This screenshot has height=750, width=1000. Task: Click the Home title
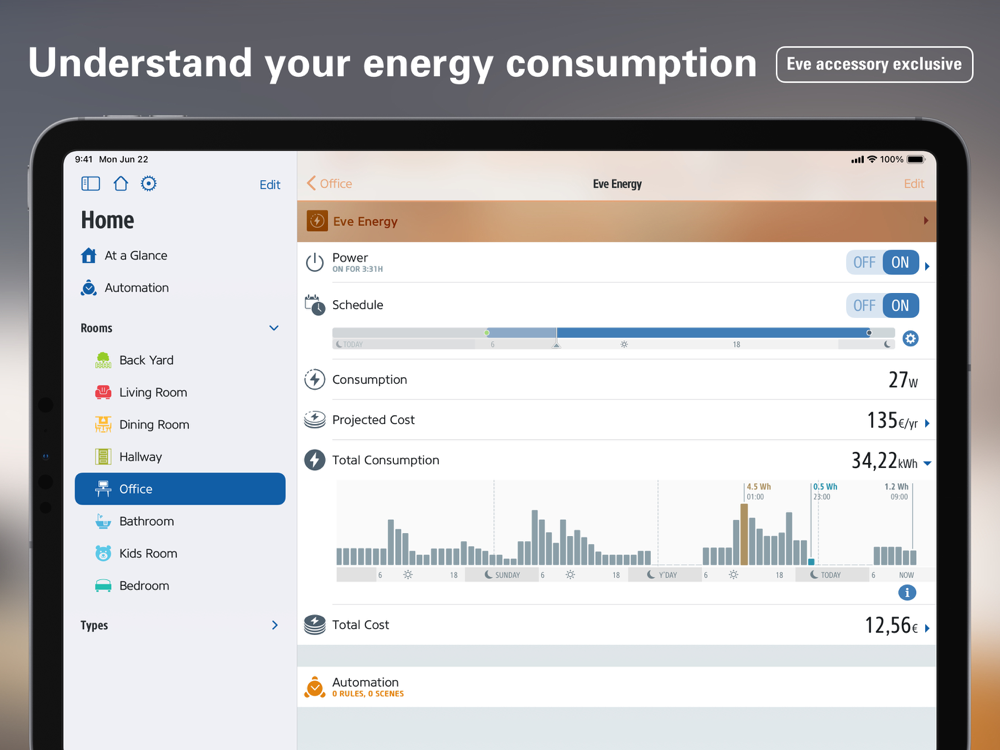(x=107, y=220)
